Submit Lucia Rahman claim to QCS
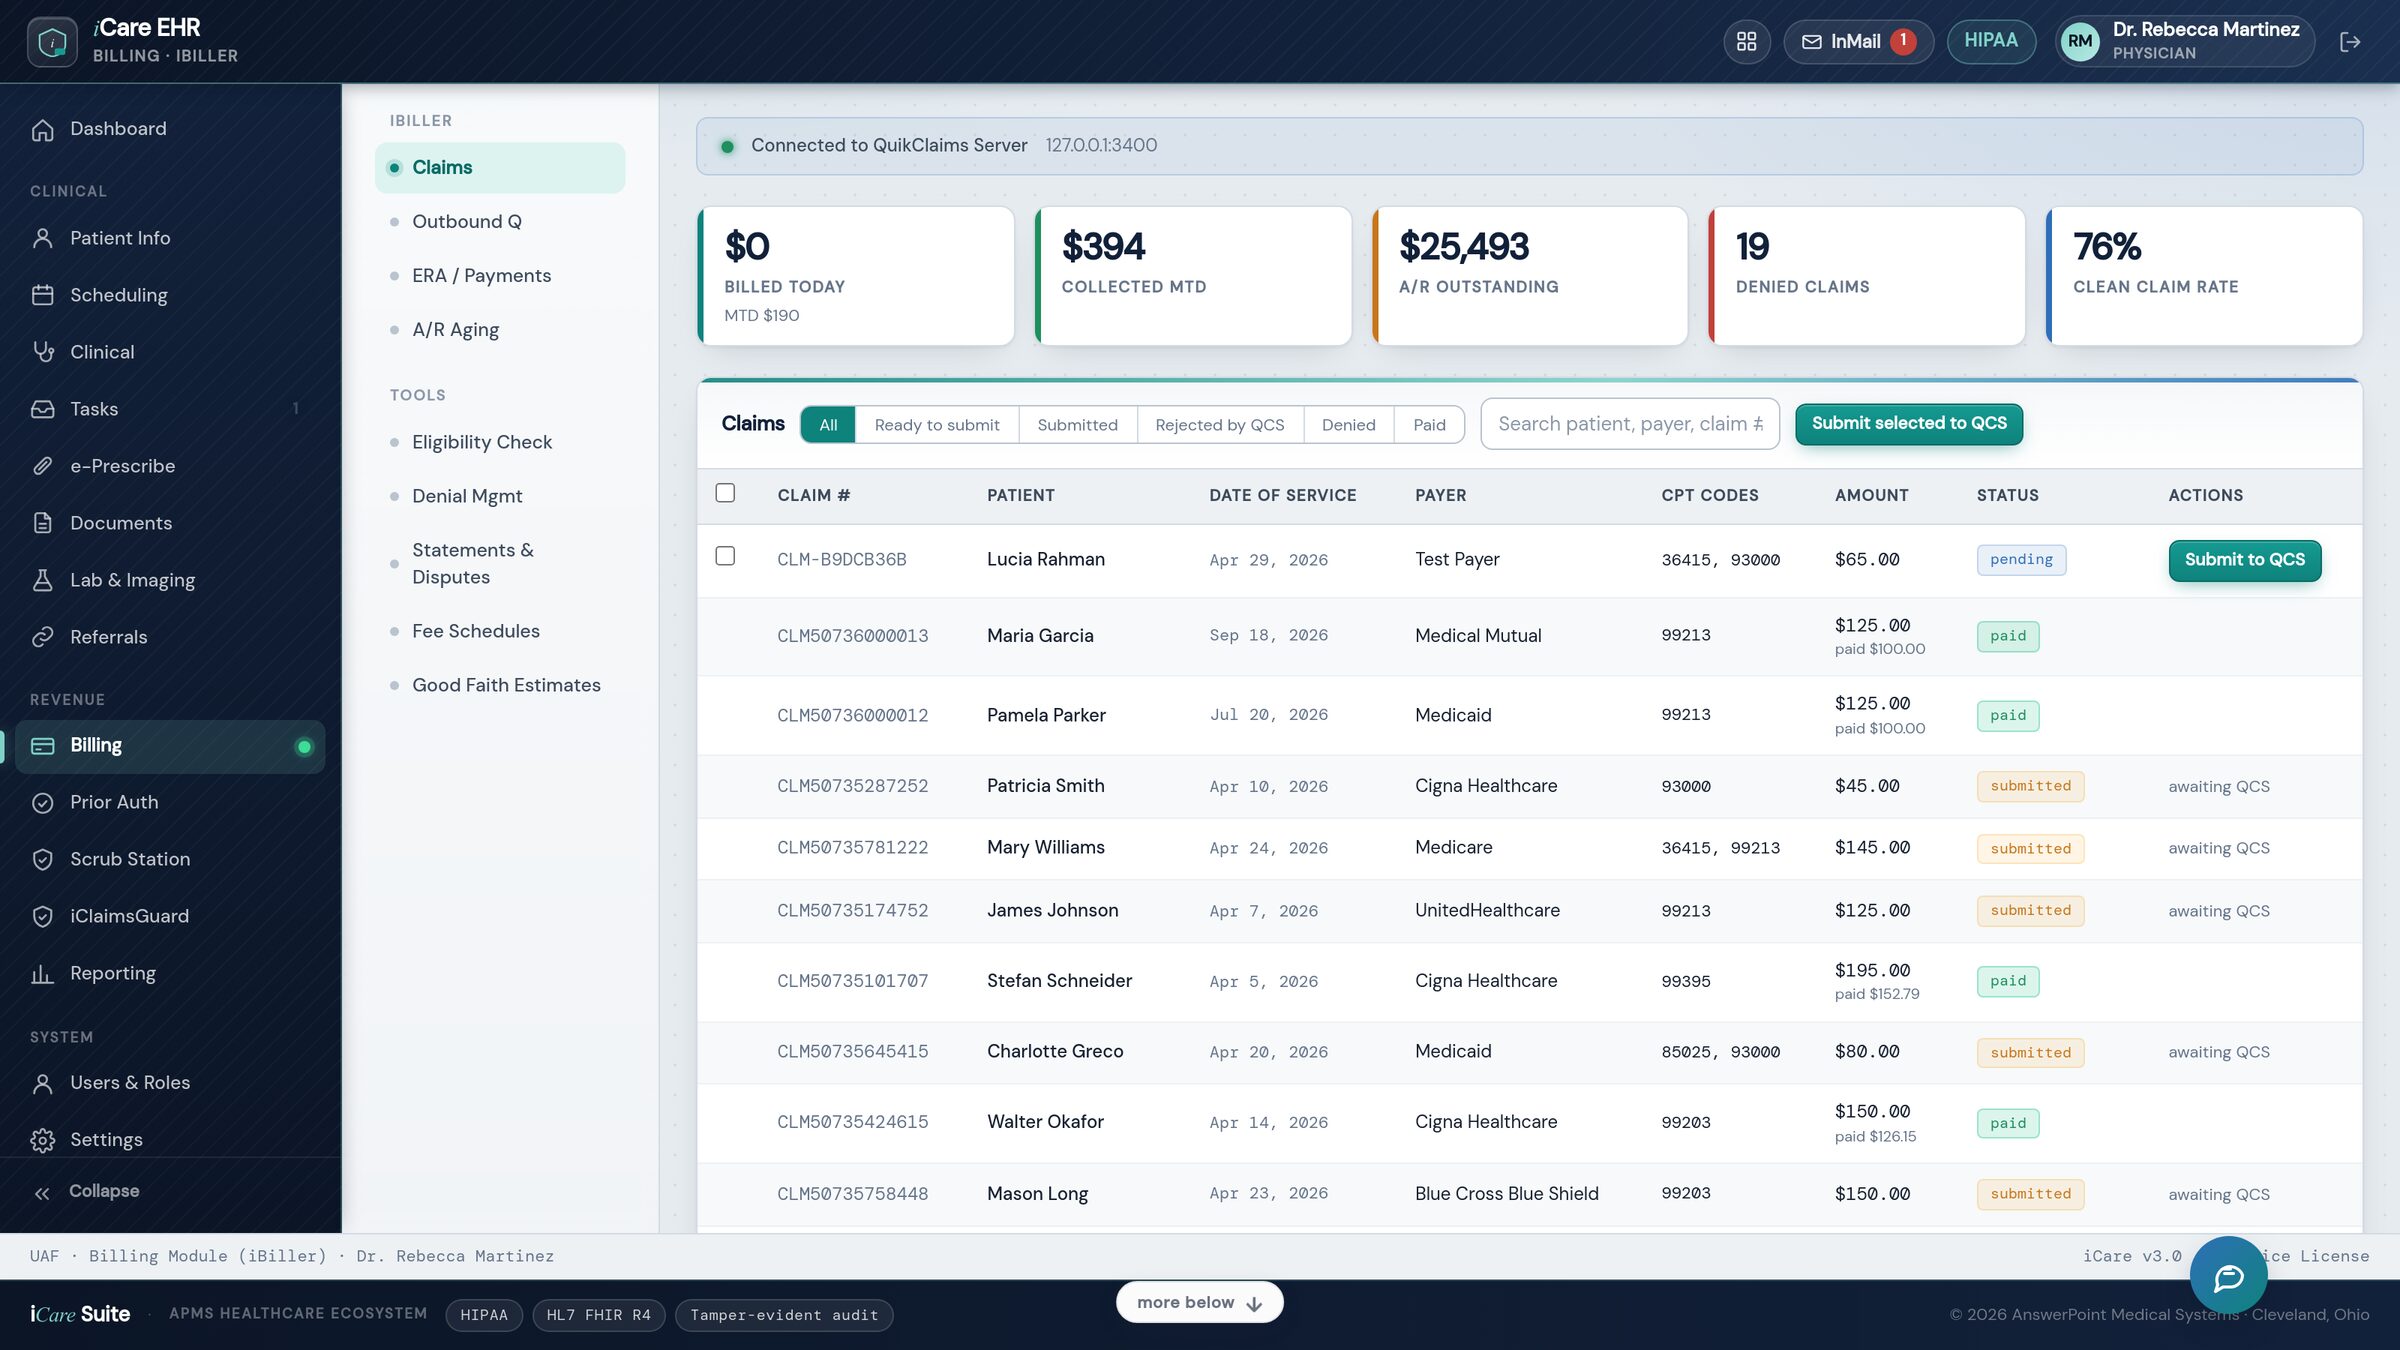The height and width of the screenshot is (1350, 2400). (x=2244, y=560)
